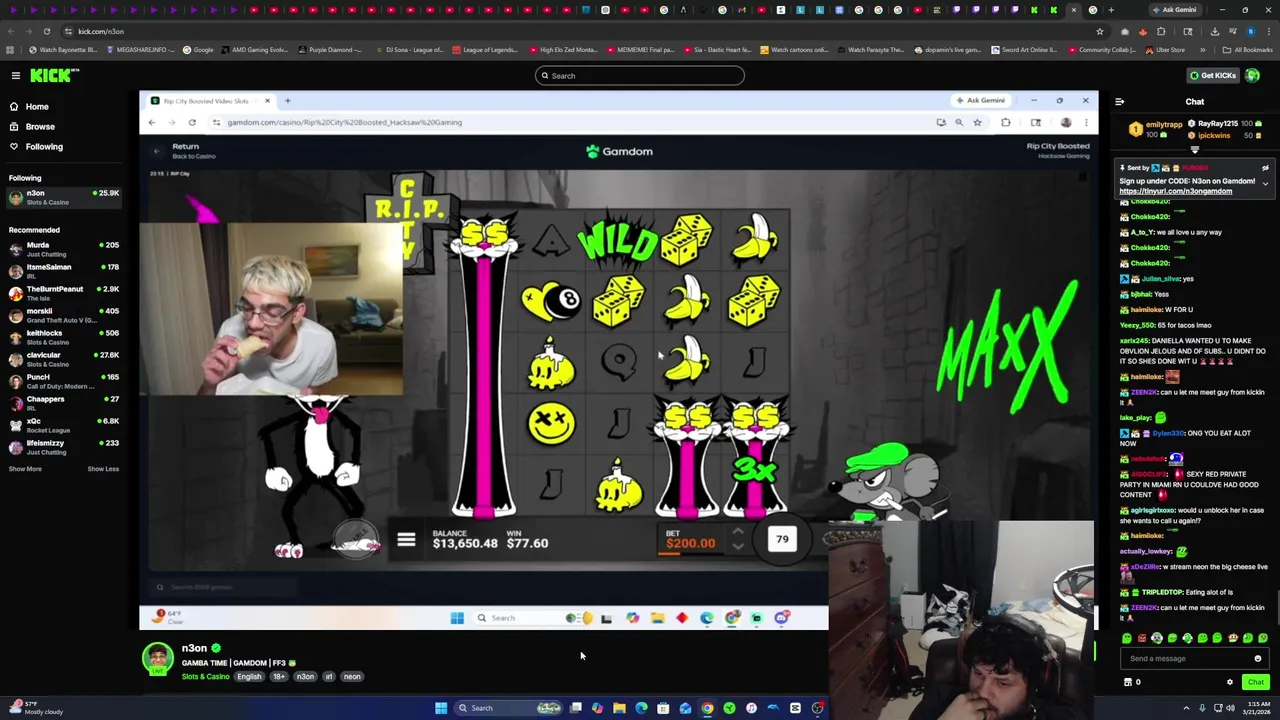Open a new Chrome tab plus button
This screenshot has width=1280, height=720.
[x=1111, y=10]
